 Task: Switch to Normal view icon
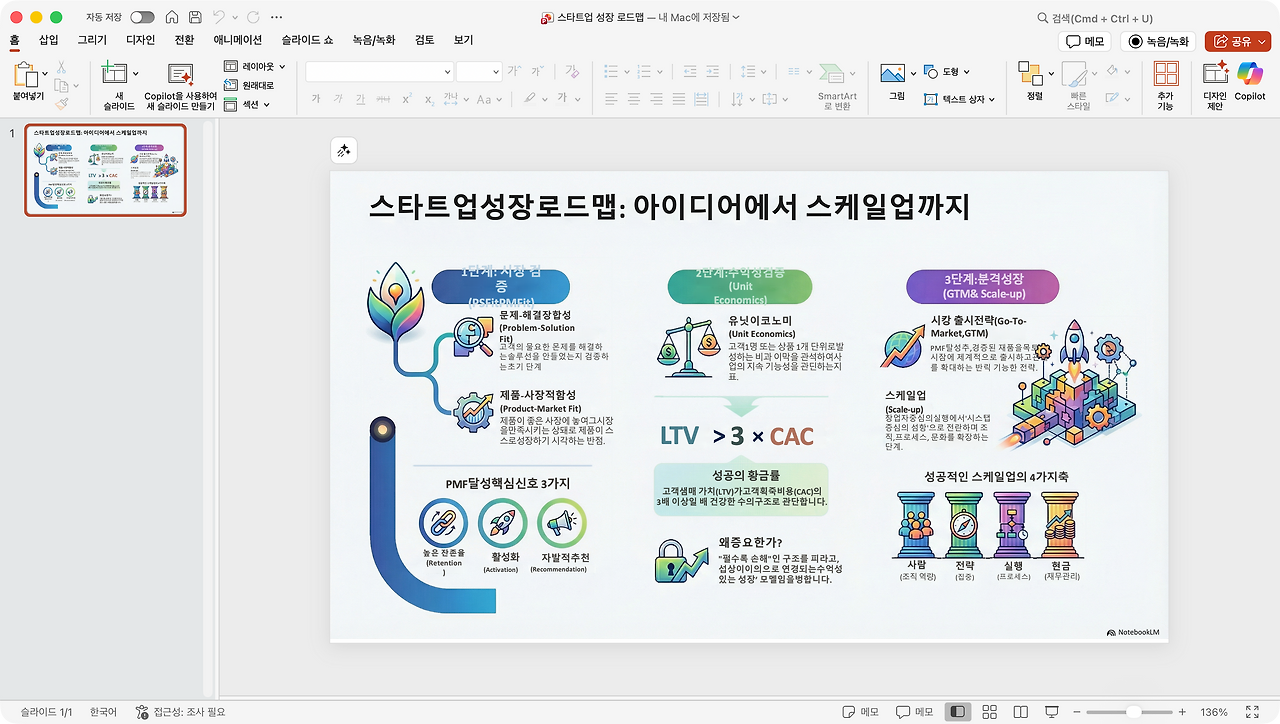pyautogui.click(x=958, y=712)
